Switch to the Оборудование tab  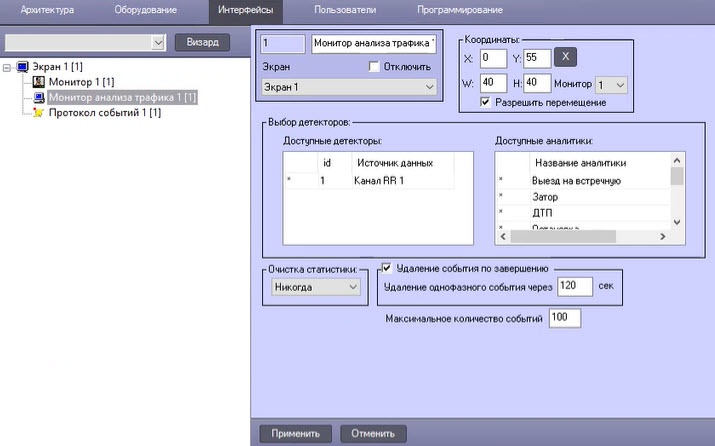pos(145,10)
